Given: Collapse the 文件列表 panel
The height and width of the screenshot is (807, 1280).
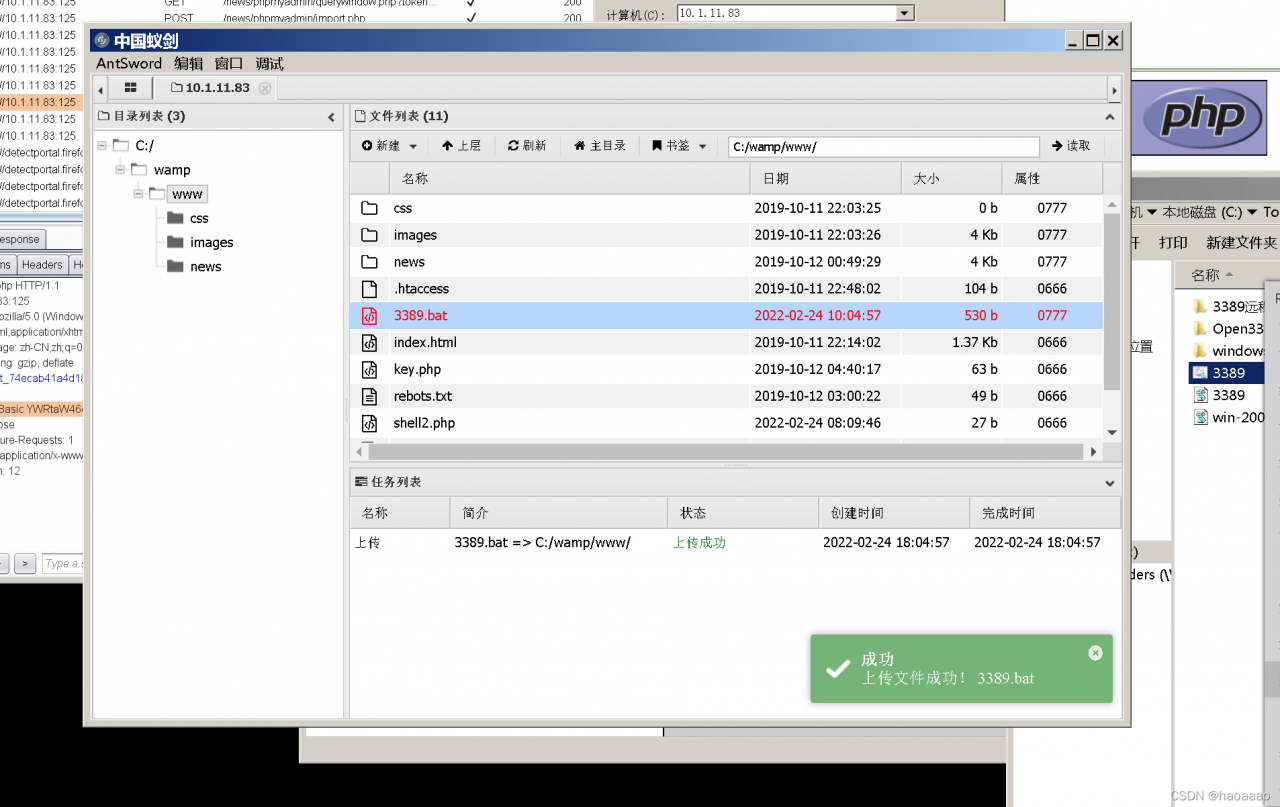Looking at the screenshot, I should [x=1109, y=117].
